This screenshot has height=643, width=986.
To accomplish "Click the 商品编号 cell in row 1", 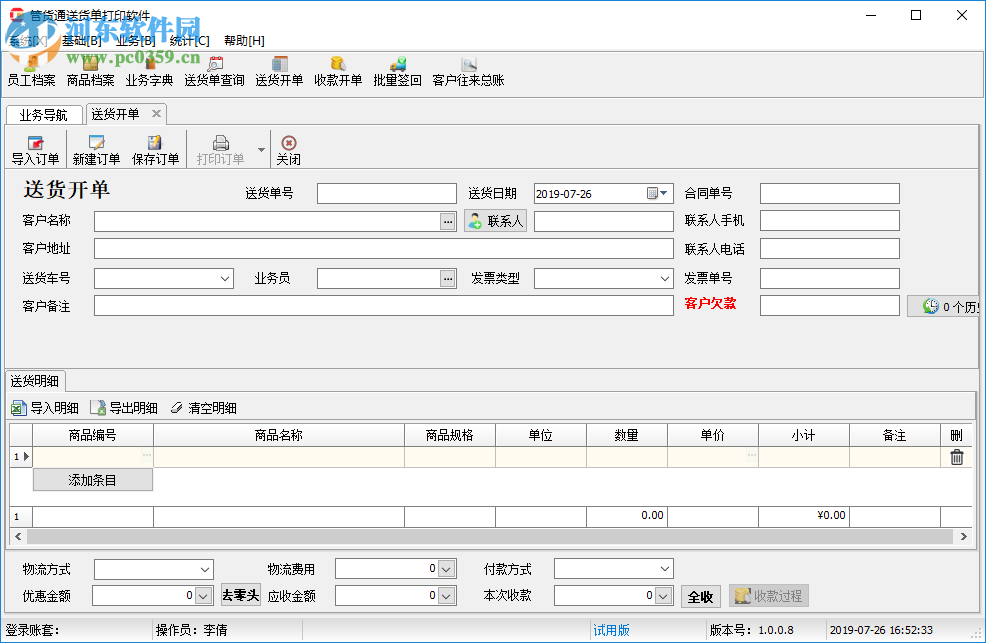I will 92,457.
